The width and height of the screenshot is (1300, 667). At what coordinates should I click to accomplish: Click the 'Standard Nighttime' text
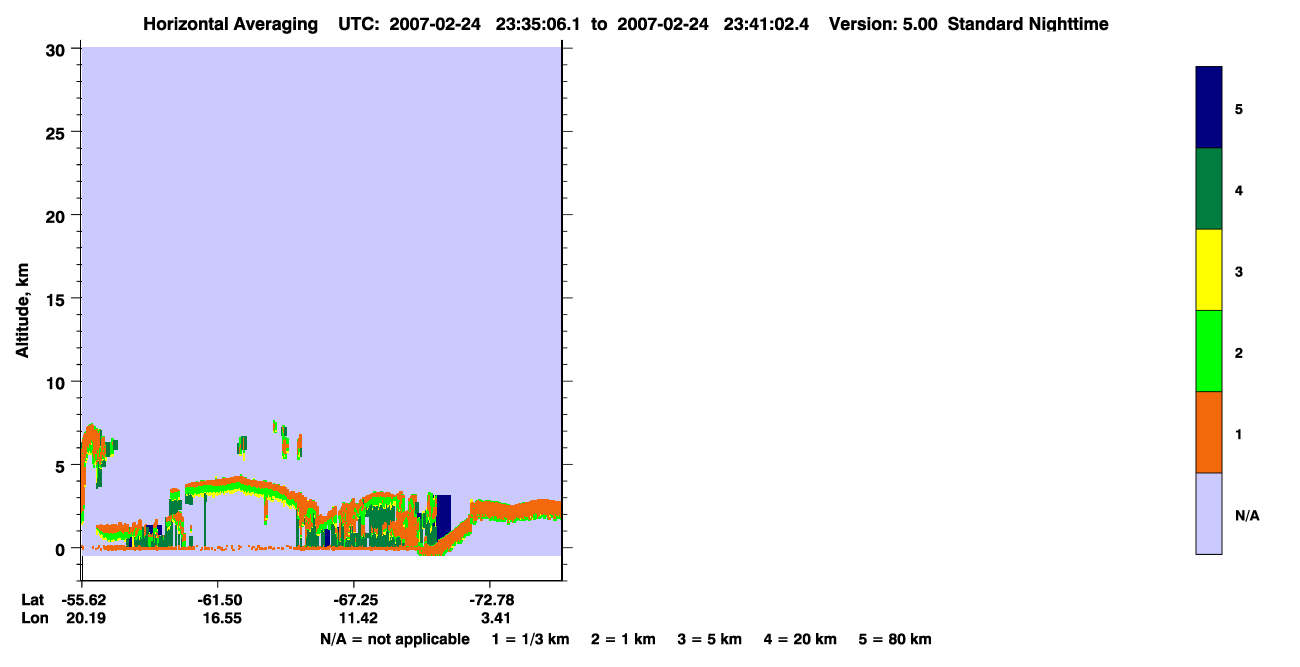(x=1028, y=24)
